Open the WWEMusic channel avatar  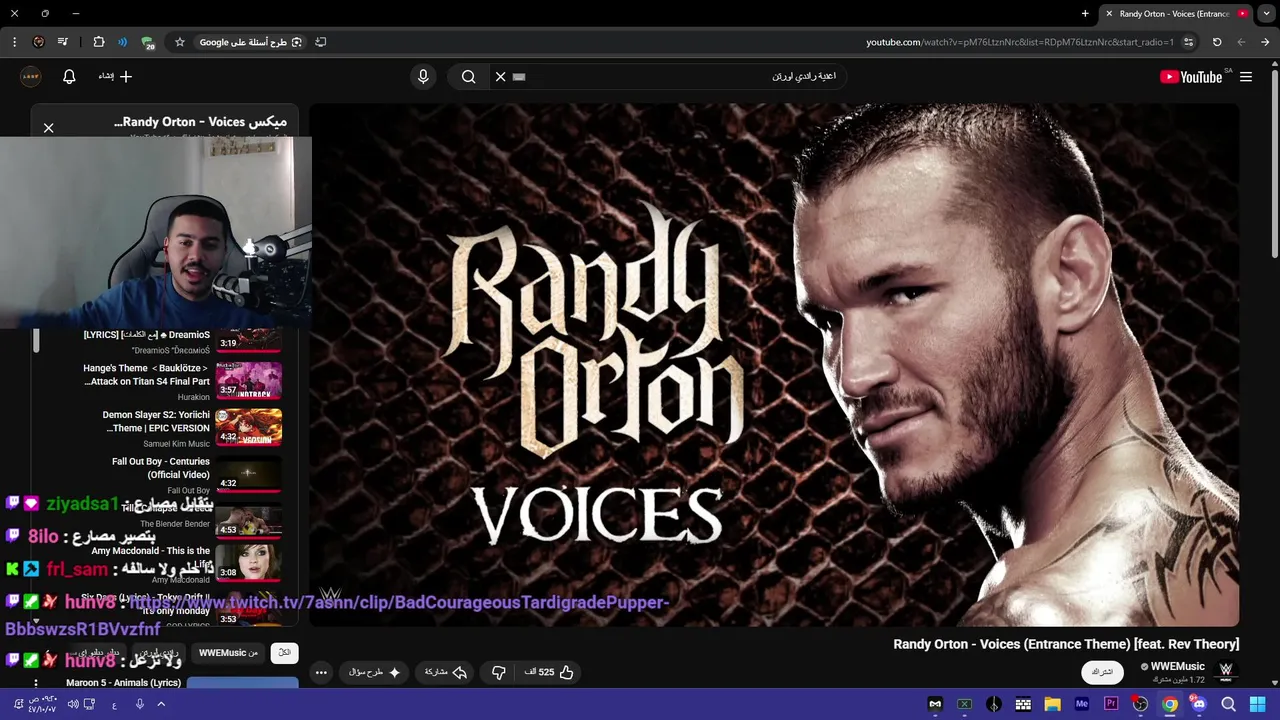click(x=1226, y=670)
